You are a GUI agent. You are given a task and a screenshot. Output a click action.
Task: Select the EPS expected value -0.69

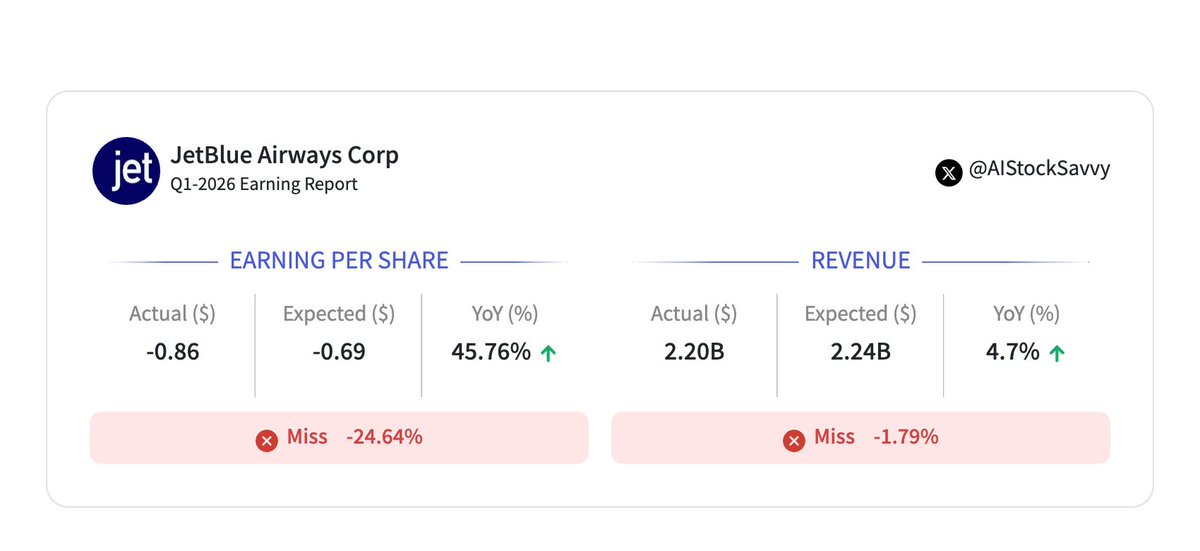pos(338,352)
